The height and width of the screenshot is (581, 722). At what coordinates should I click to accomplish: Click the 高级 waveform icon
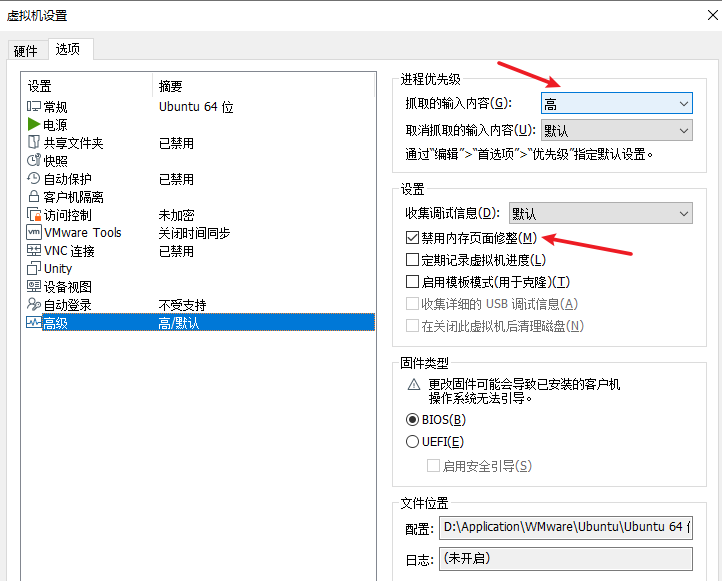(x=34, y=322)
